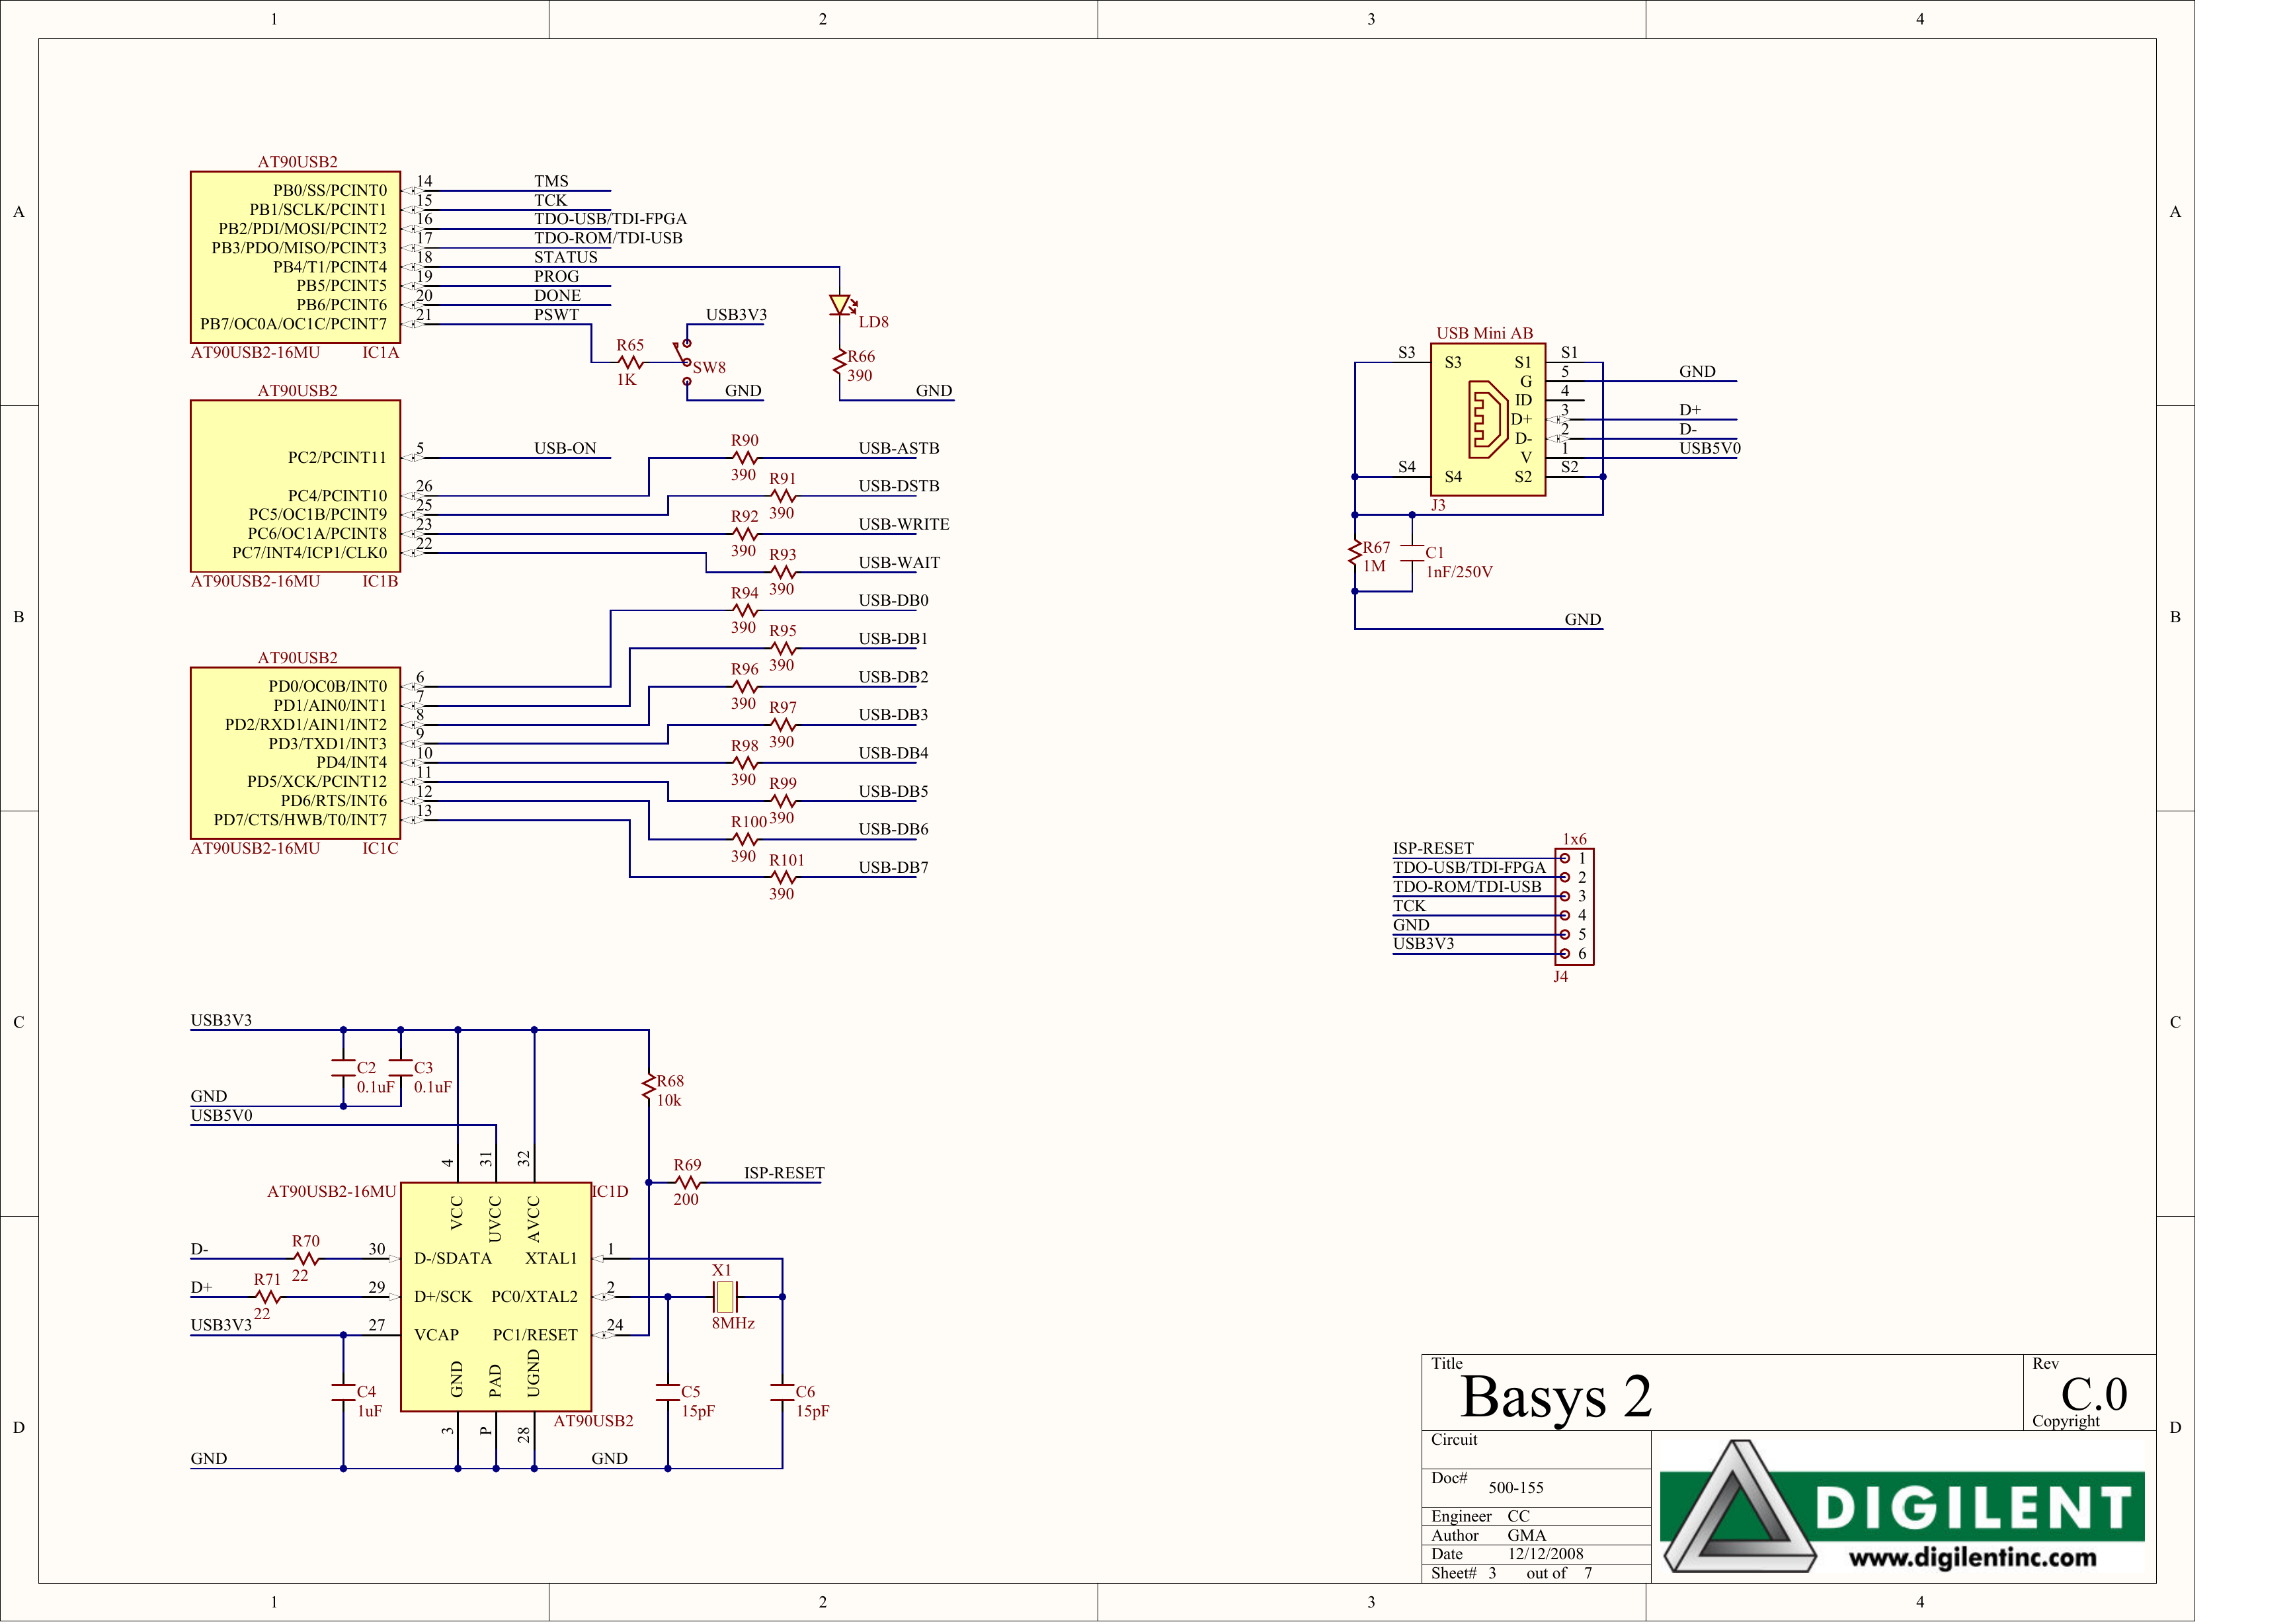This screenshot has height=1624, width=2295.
Task: Select the USB-WAIT net label
Action: pos(899,563)
